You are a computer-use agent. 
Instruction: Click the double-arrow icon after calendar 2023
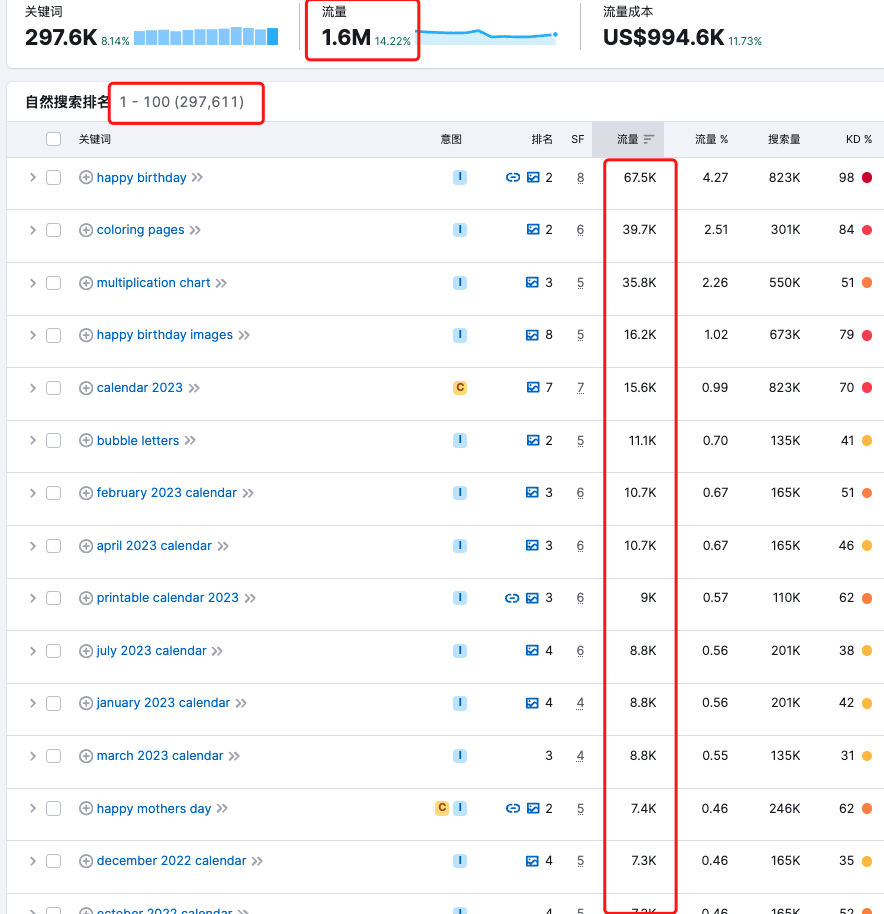pyautogui.click(x=194, y=388)
